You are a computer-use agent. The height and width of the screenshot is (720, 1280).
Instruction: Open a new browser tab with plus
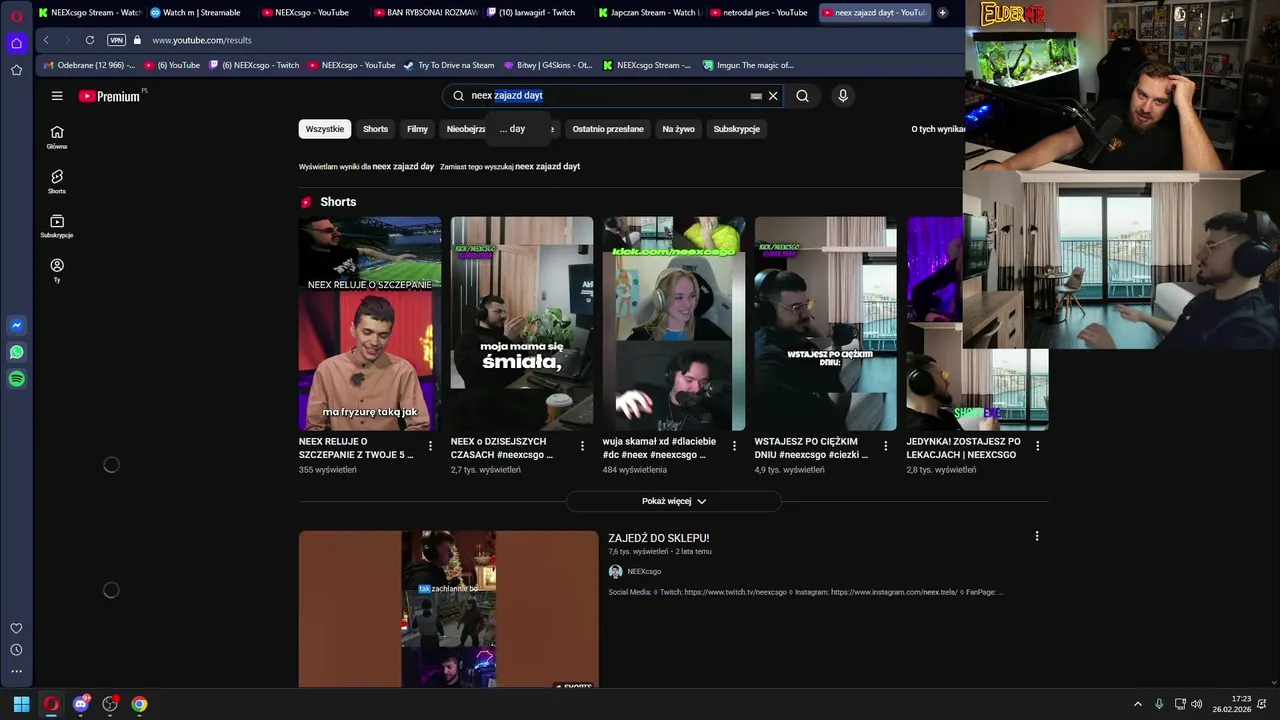[x=942, y=12]
